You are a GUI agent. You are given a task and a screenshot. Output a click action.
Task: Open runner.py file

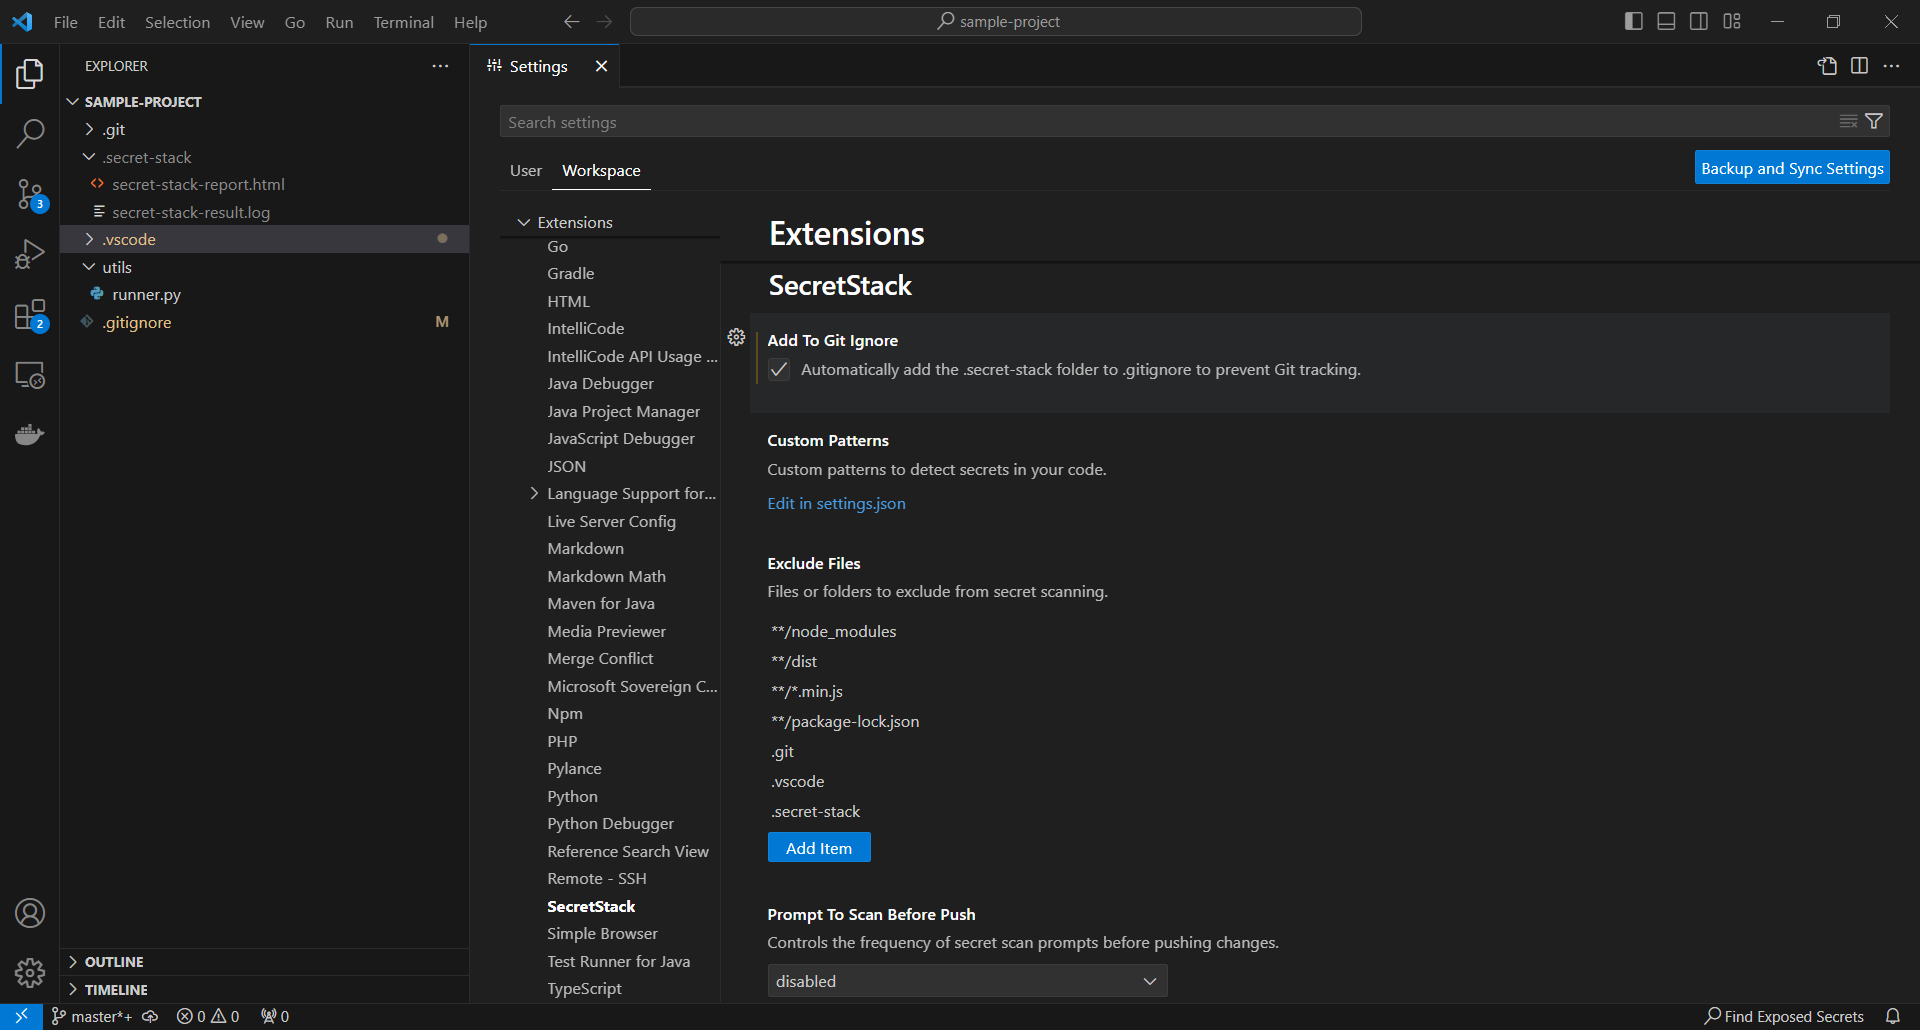point(264,294)
